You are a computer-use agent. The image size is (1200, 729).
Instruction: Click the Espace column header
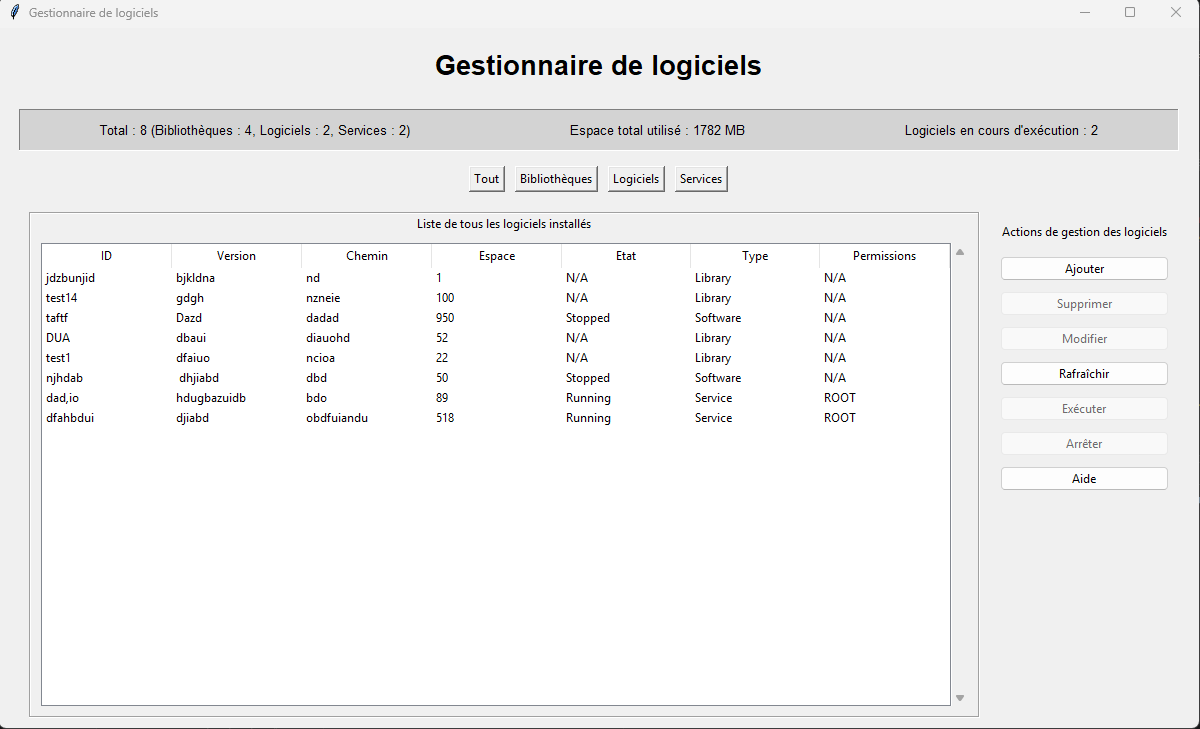[497, 256]
